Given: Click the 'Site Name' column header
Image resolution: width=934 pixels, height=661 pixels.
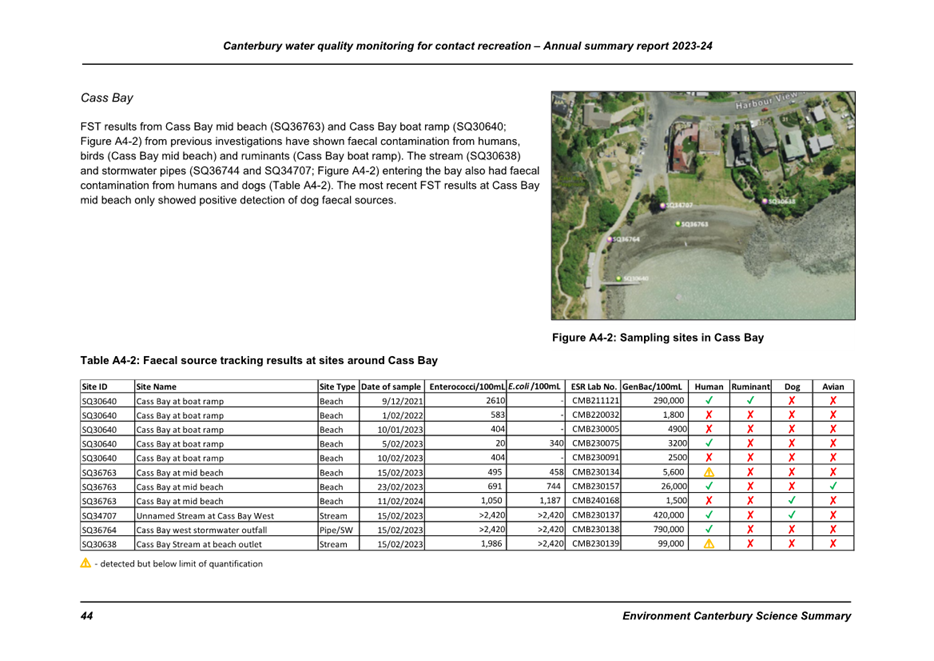Looking at the screenshot, I should click(x=156, y=386).
